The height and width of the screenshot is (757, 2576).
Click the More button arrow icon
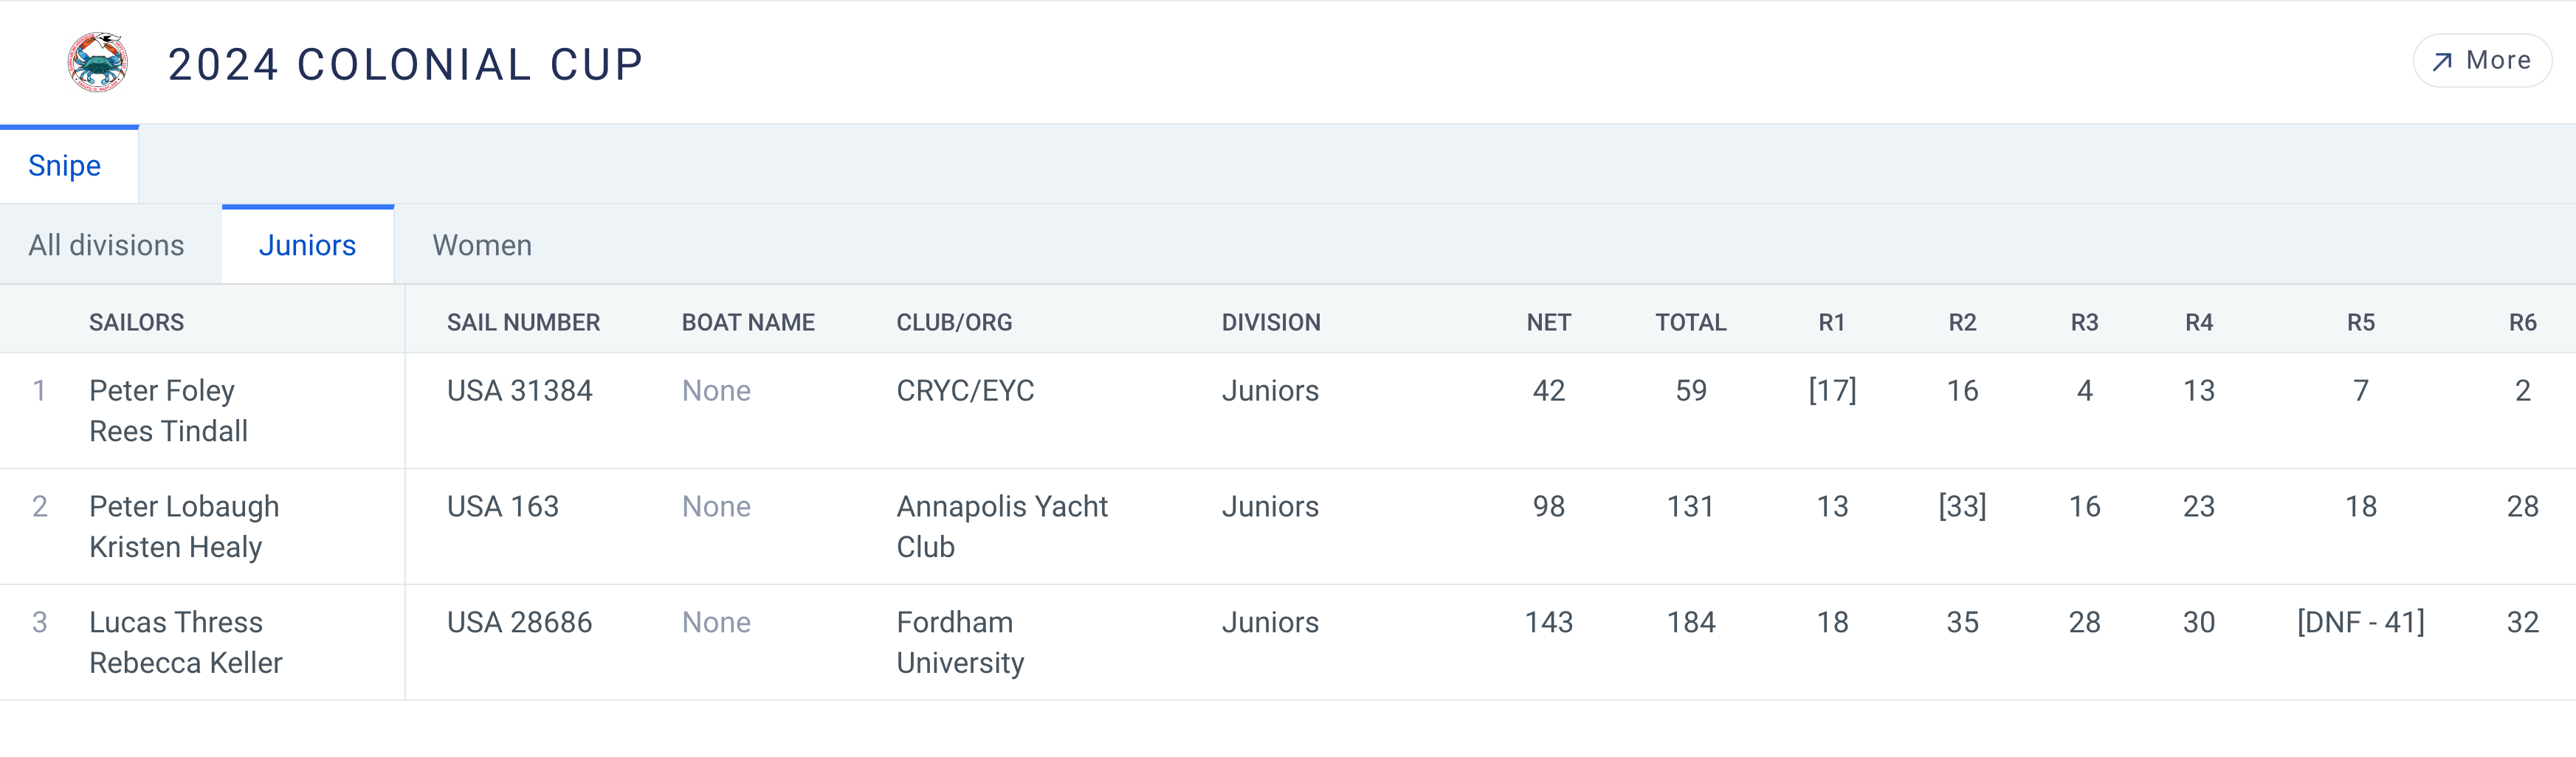click(2442, 62)
